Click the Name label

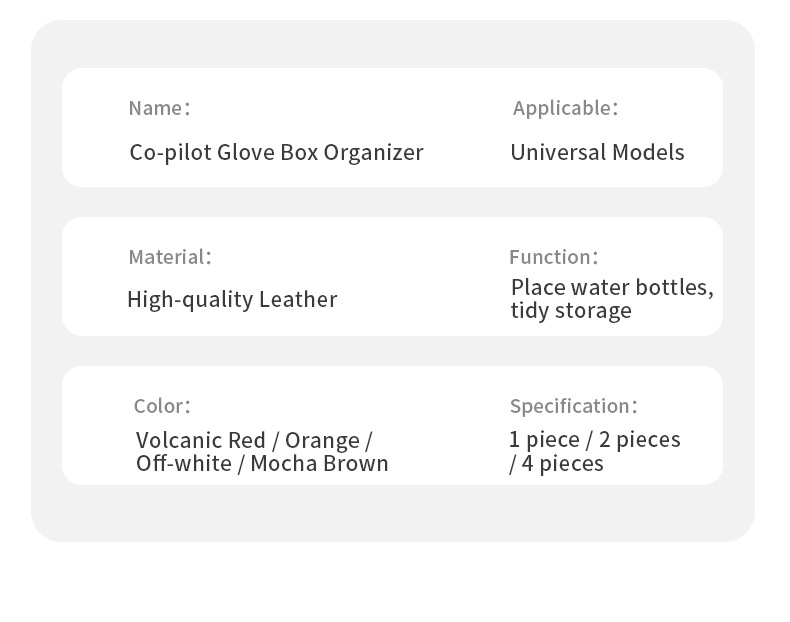[x=159, y=108]
